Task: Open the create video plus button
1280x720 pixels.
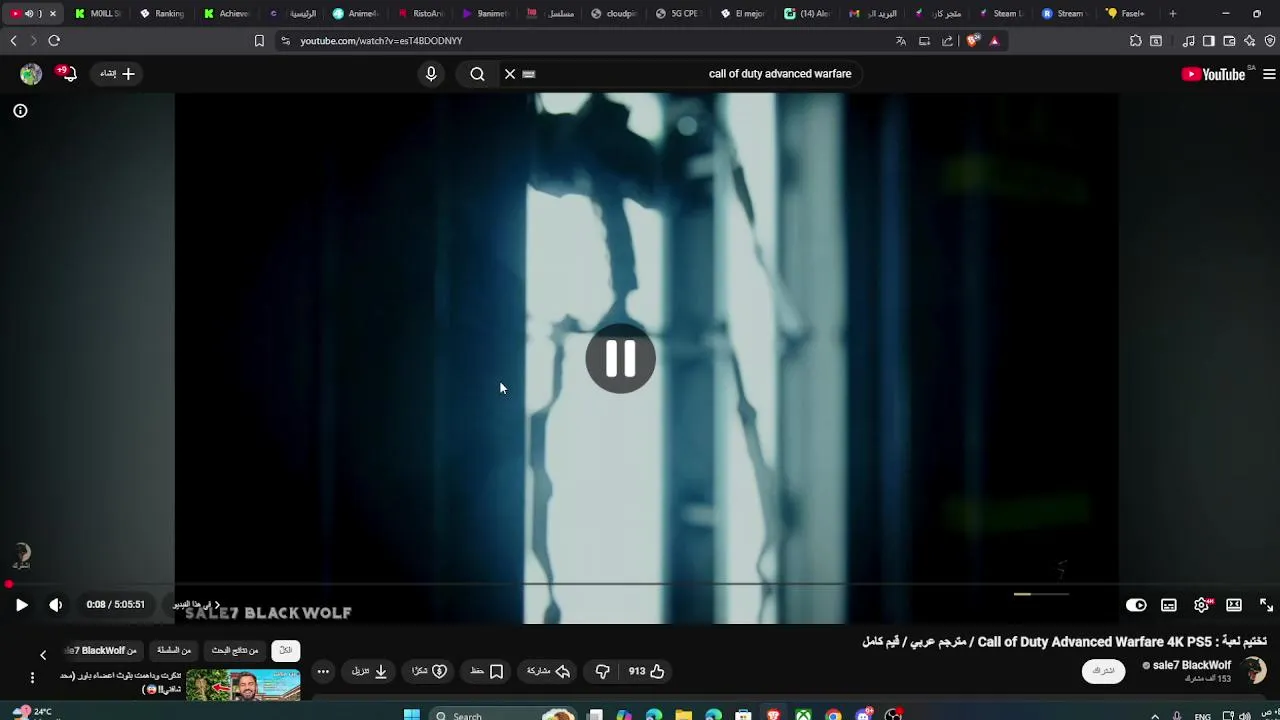Action: pos(117,74)
